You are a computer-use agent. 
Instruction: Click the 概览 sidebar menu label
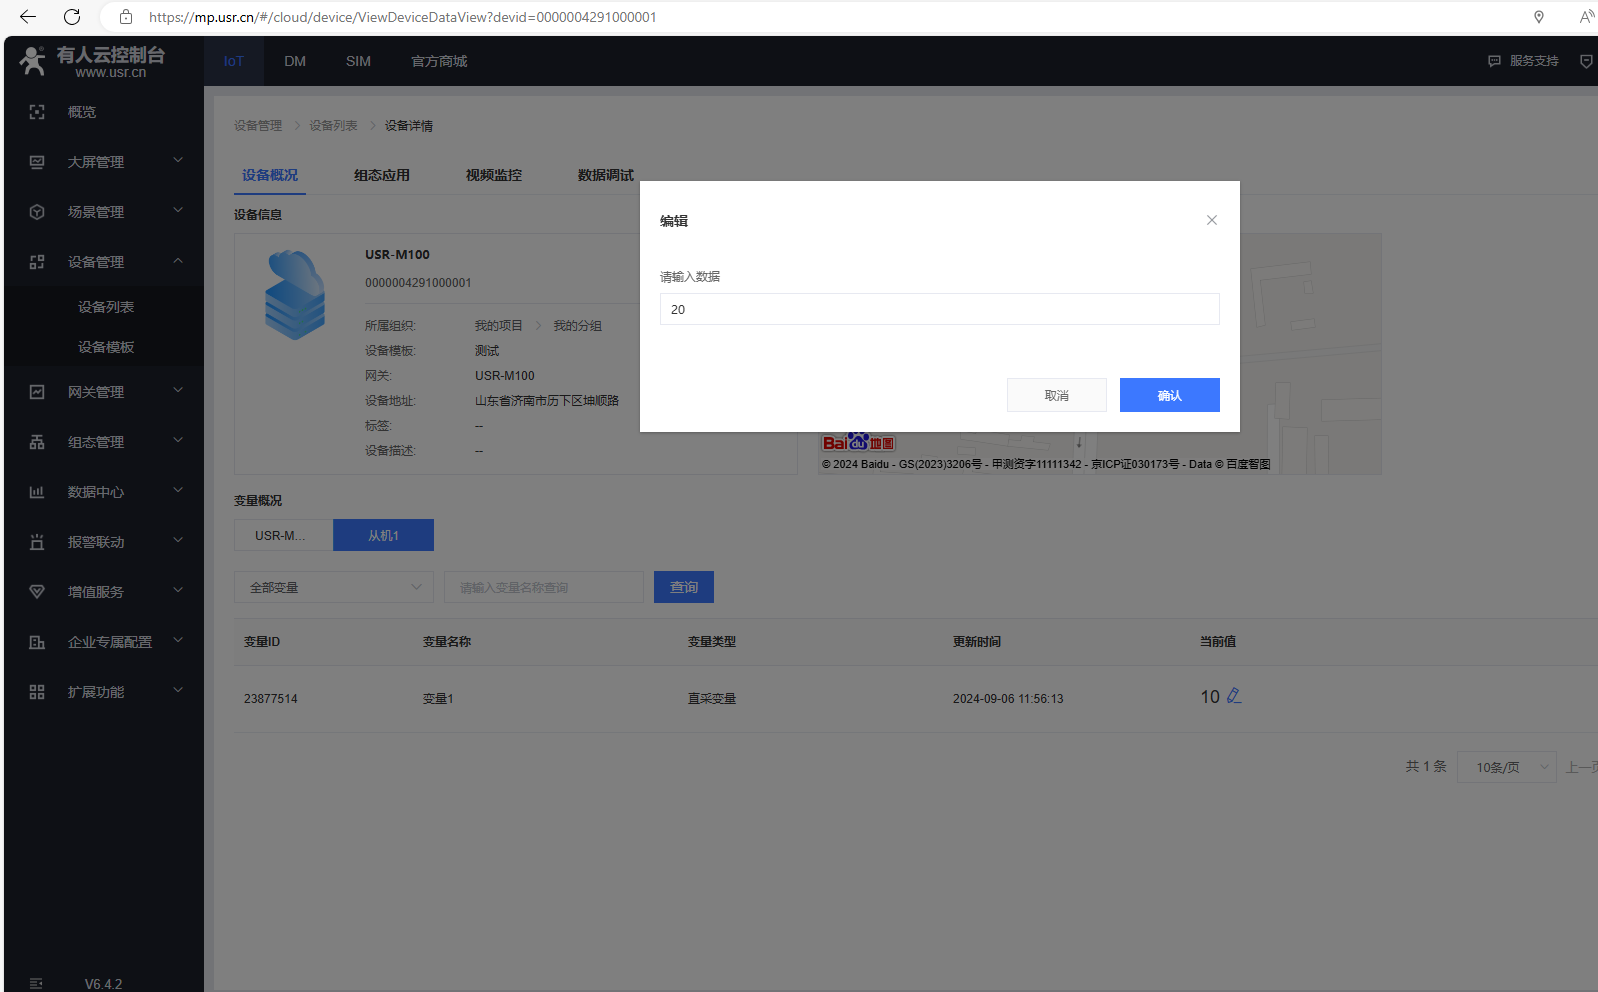coord(82,112)
